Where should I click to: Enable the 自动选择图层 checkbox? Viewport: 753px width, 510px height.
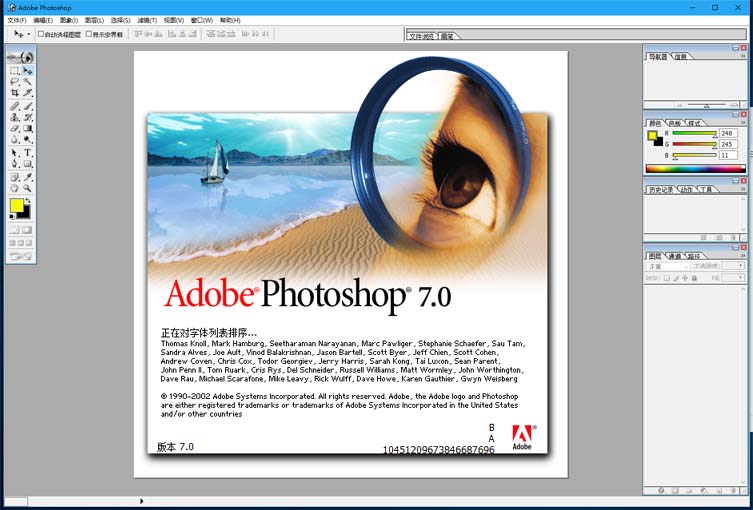click(41, 34)
